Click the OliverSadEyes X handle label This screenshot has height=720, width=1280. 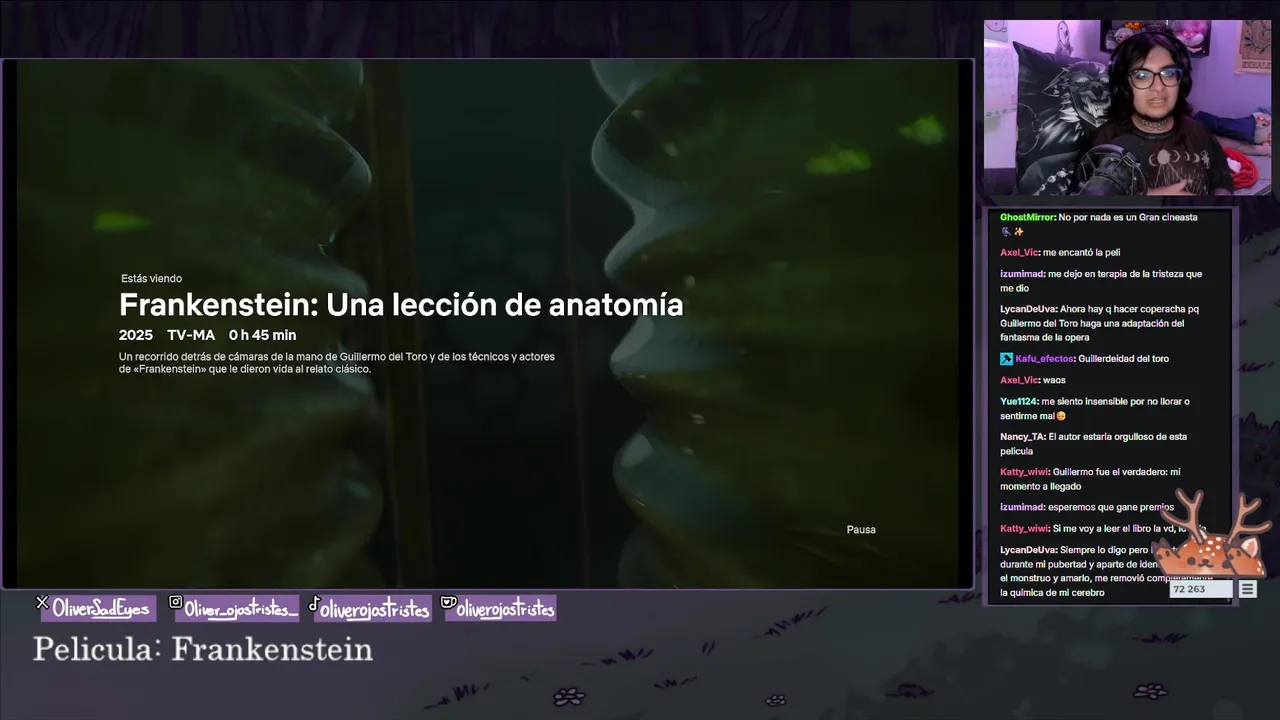(101, 608)
